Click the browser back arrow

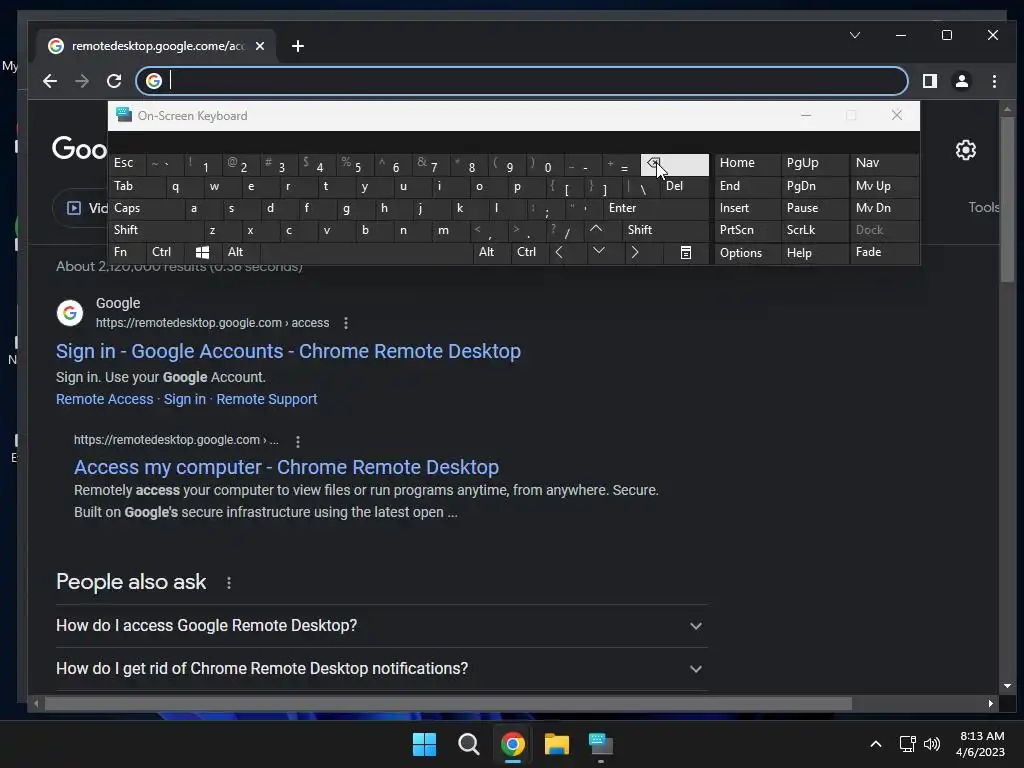[x=50, y=81]
